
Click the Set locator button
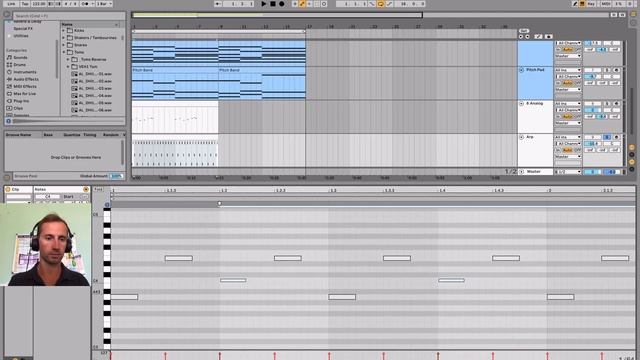[x=524, y=31]
